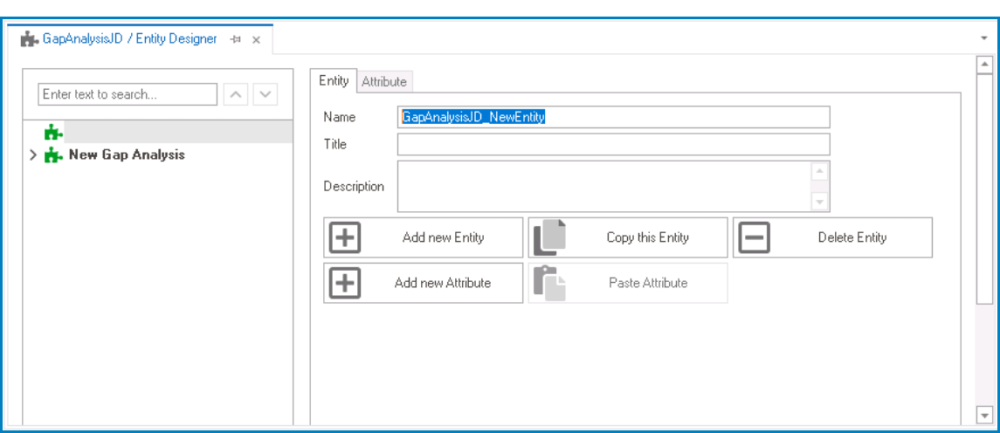Viewport: 1000px width, 433px height.
Task: Click the clipboard icon on Paste Attribute
Action: 549,283
